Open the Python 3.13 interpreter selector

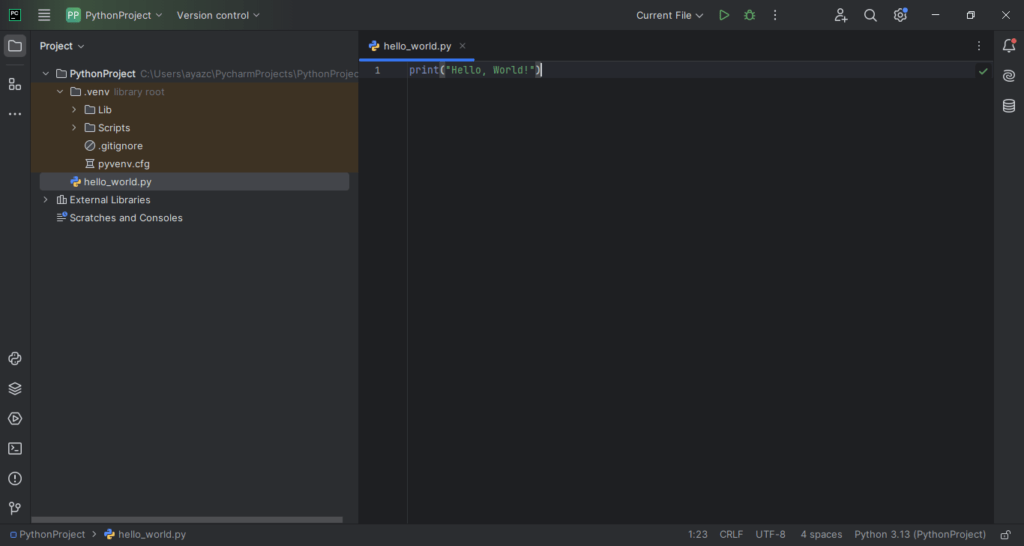coord(920,534)
